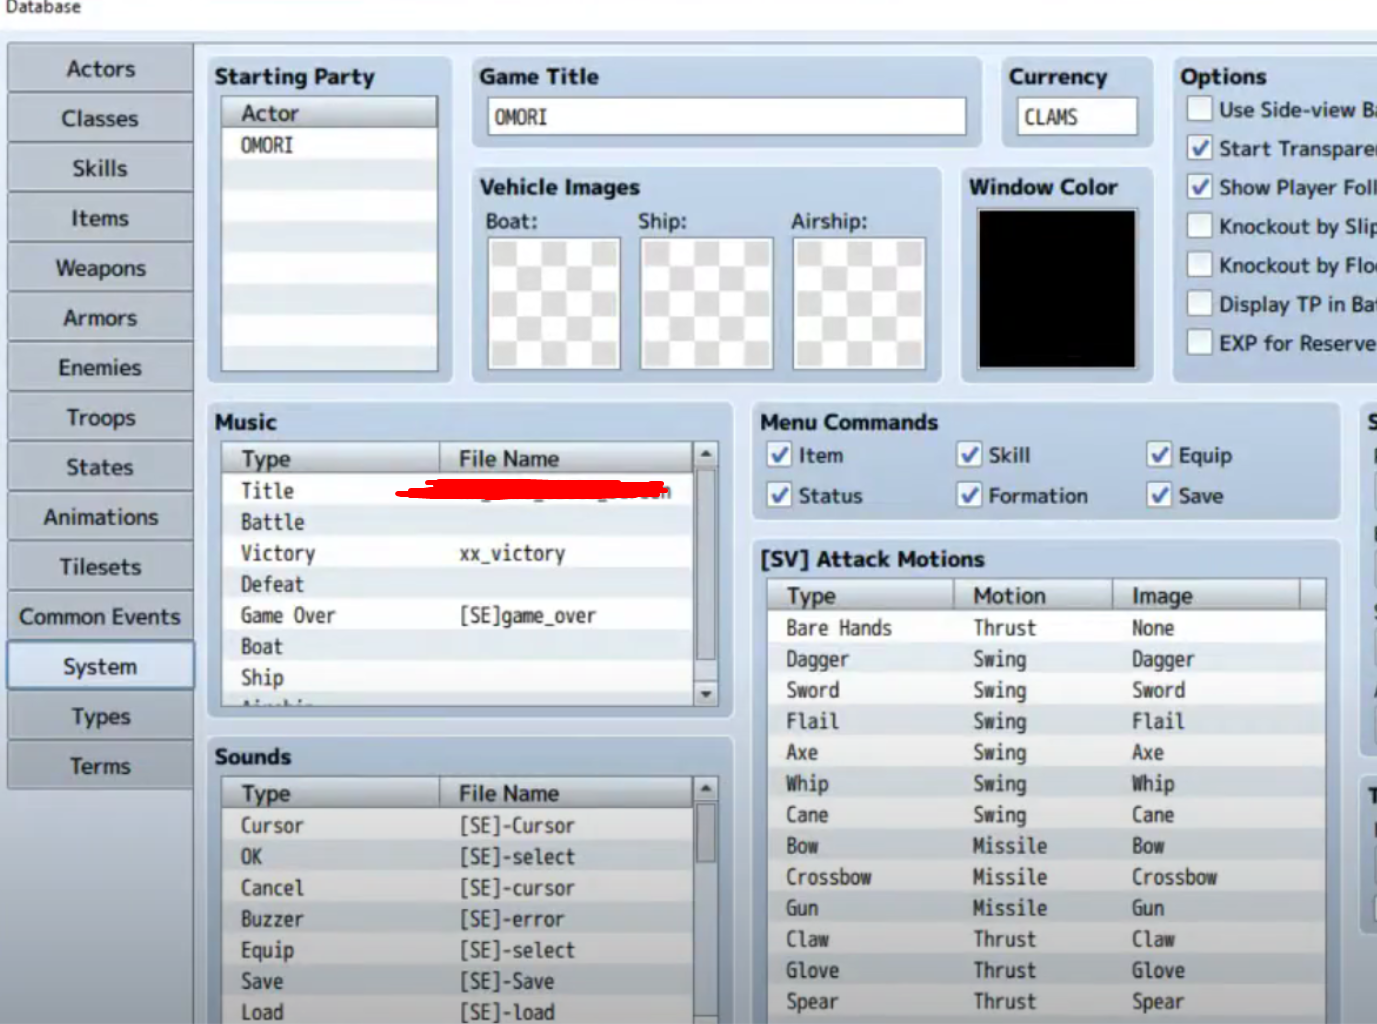
Task: Switch to the Enemies tab
Action: coord(100,367)
